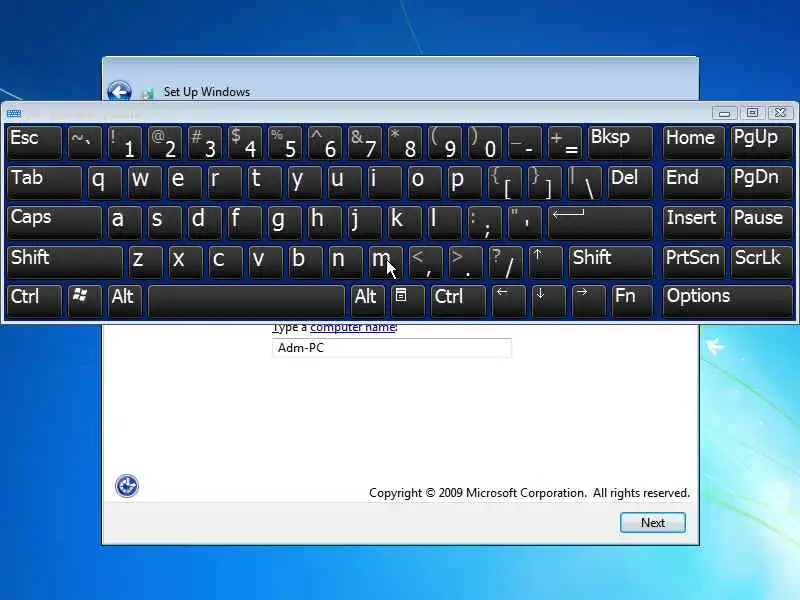Open the computer name help link
Screen dimensions: 800x600
pyautogui.click(x=353, y=327)
